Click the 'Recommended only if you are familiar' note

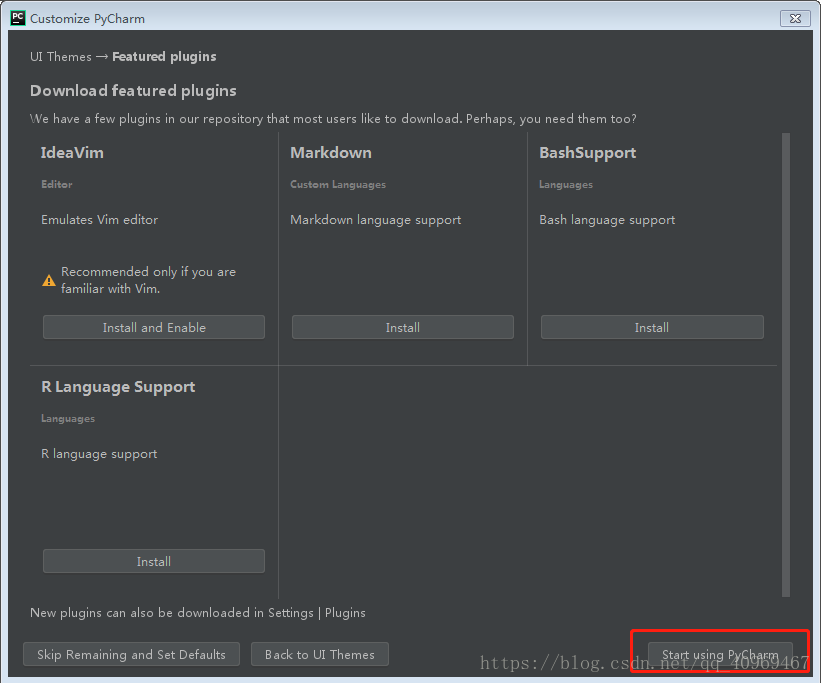tap(149, 280)
